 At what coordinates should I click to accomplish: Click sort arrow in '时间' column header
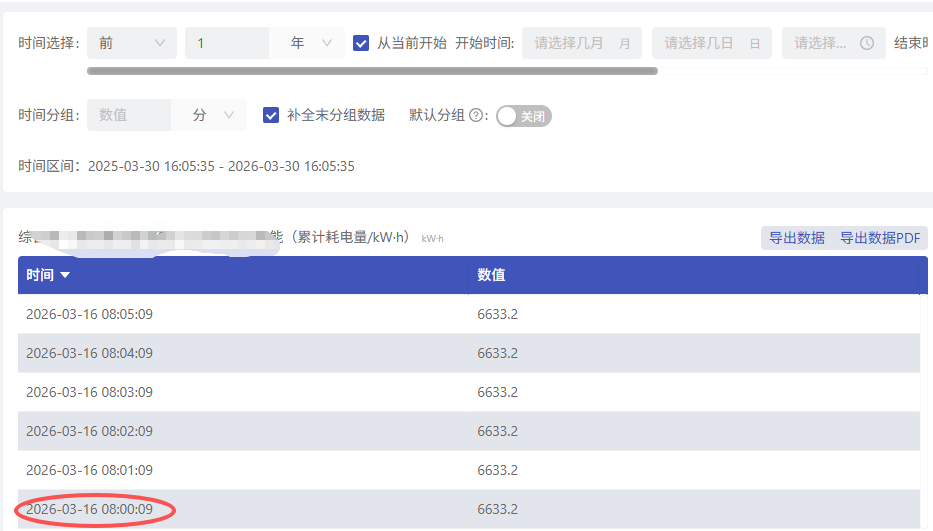[x=65, y=275]
